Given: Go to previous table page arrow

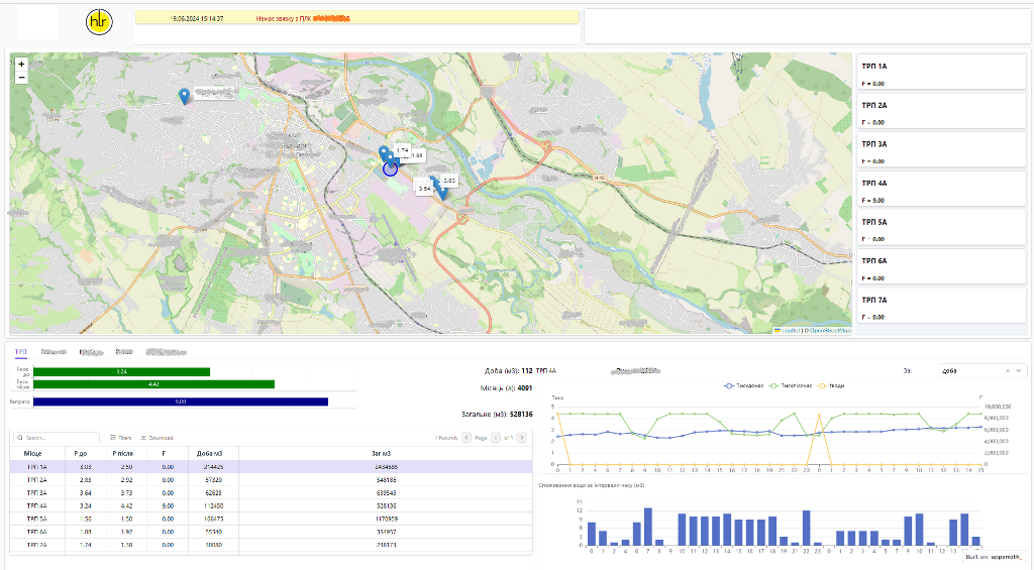Looking at the screenshot, I should [x=466, y=437].
